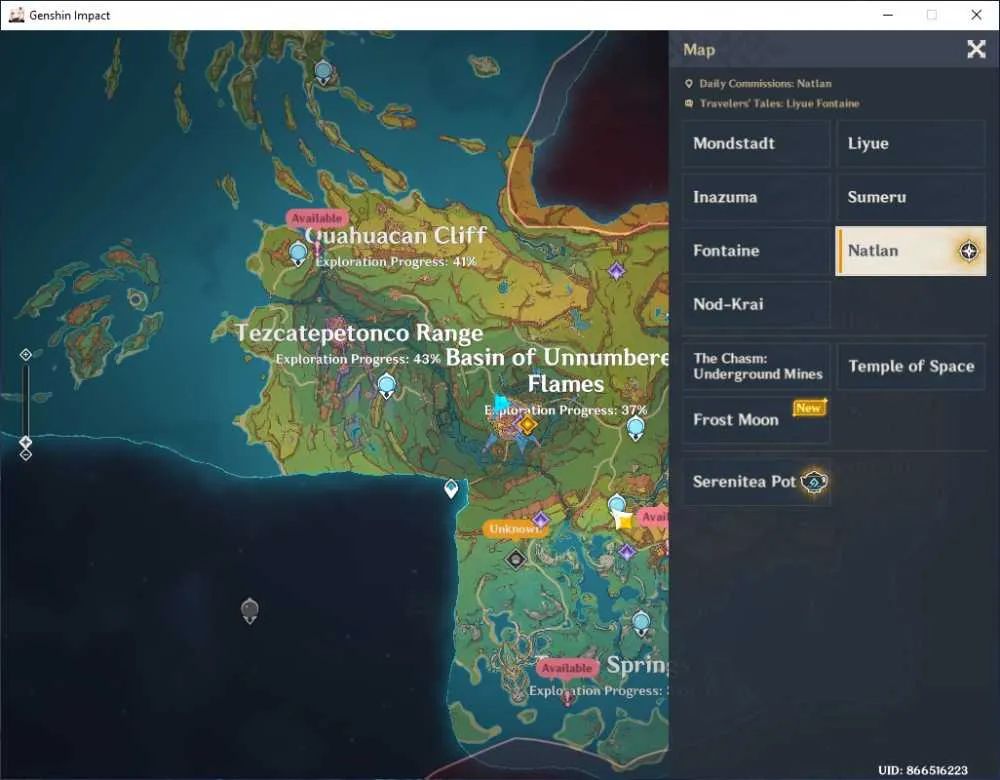Select the highlighted Natlan region
Screen dimensions: 1000x780
point(911,251)
